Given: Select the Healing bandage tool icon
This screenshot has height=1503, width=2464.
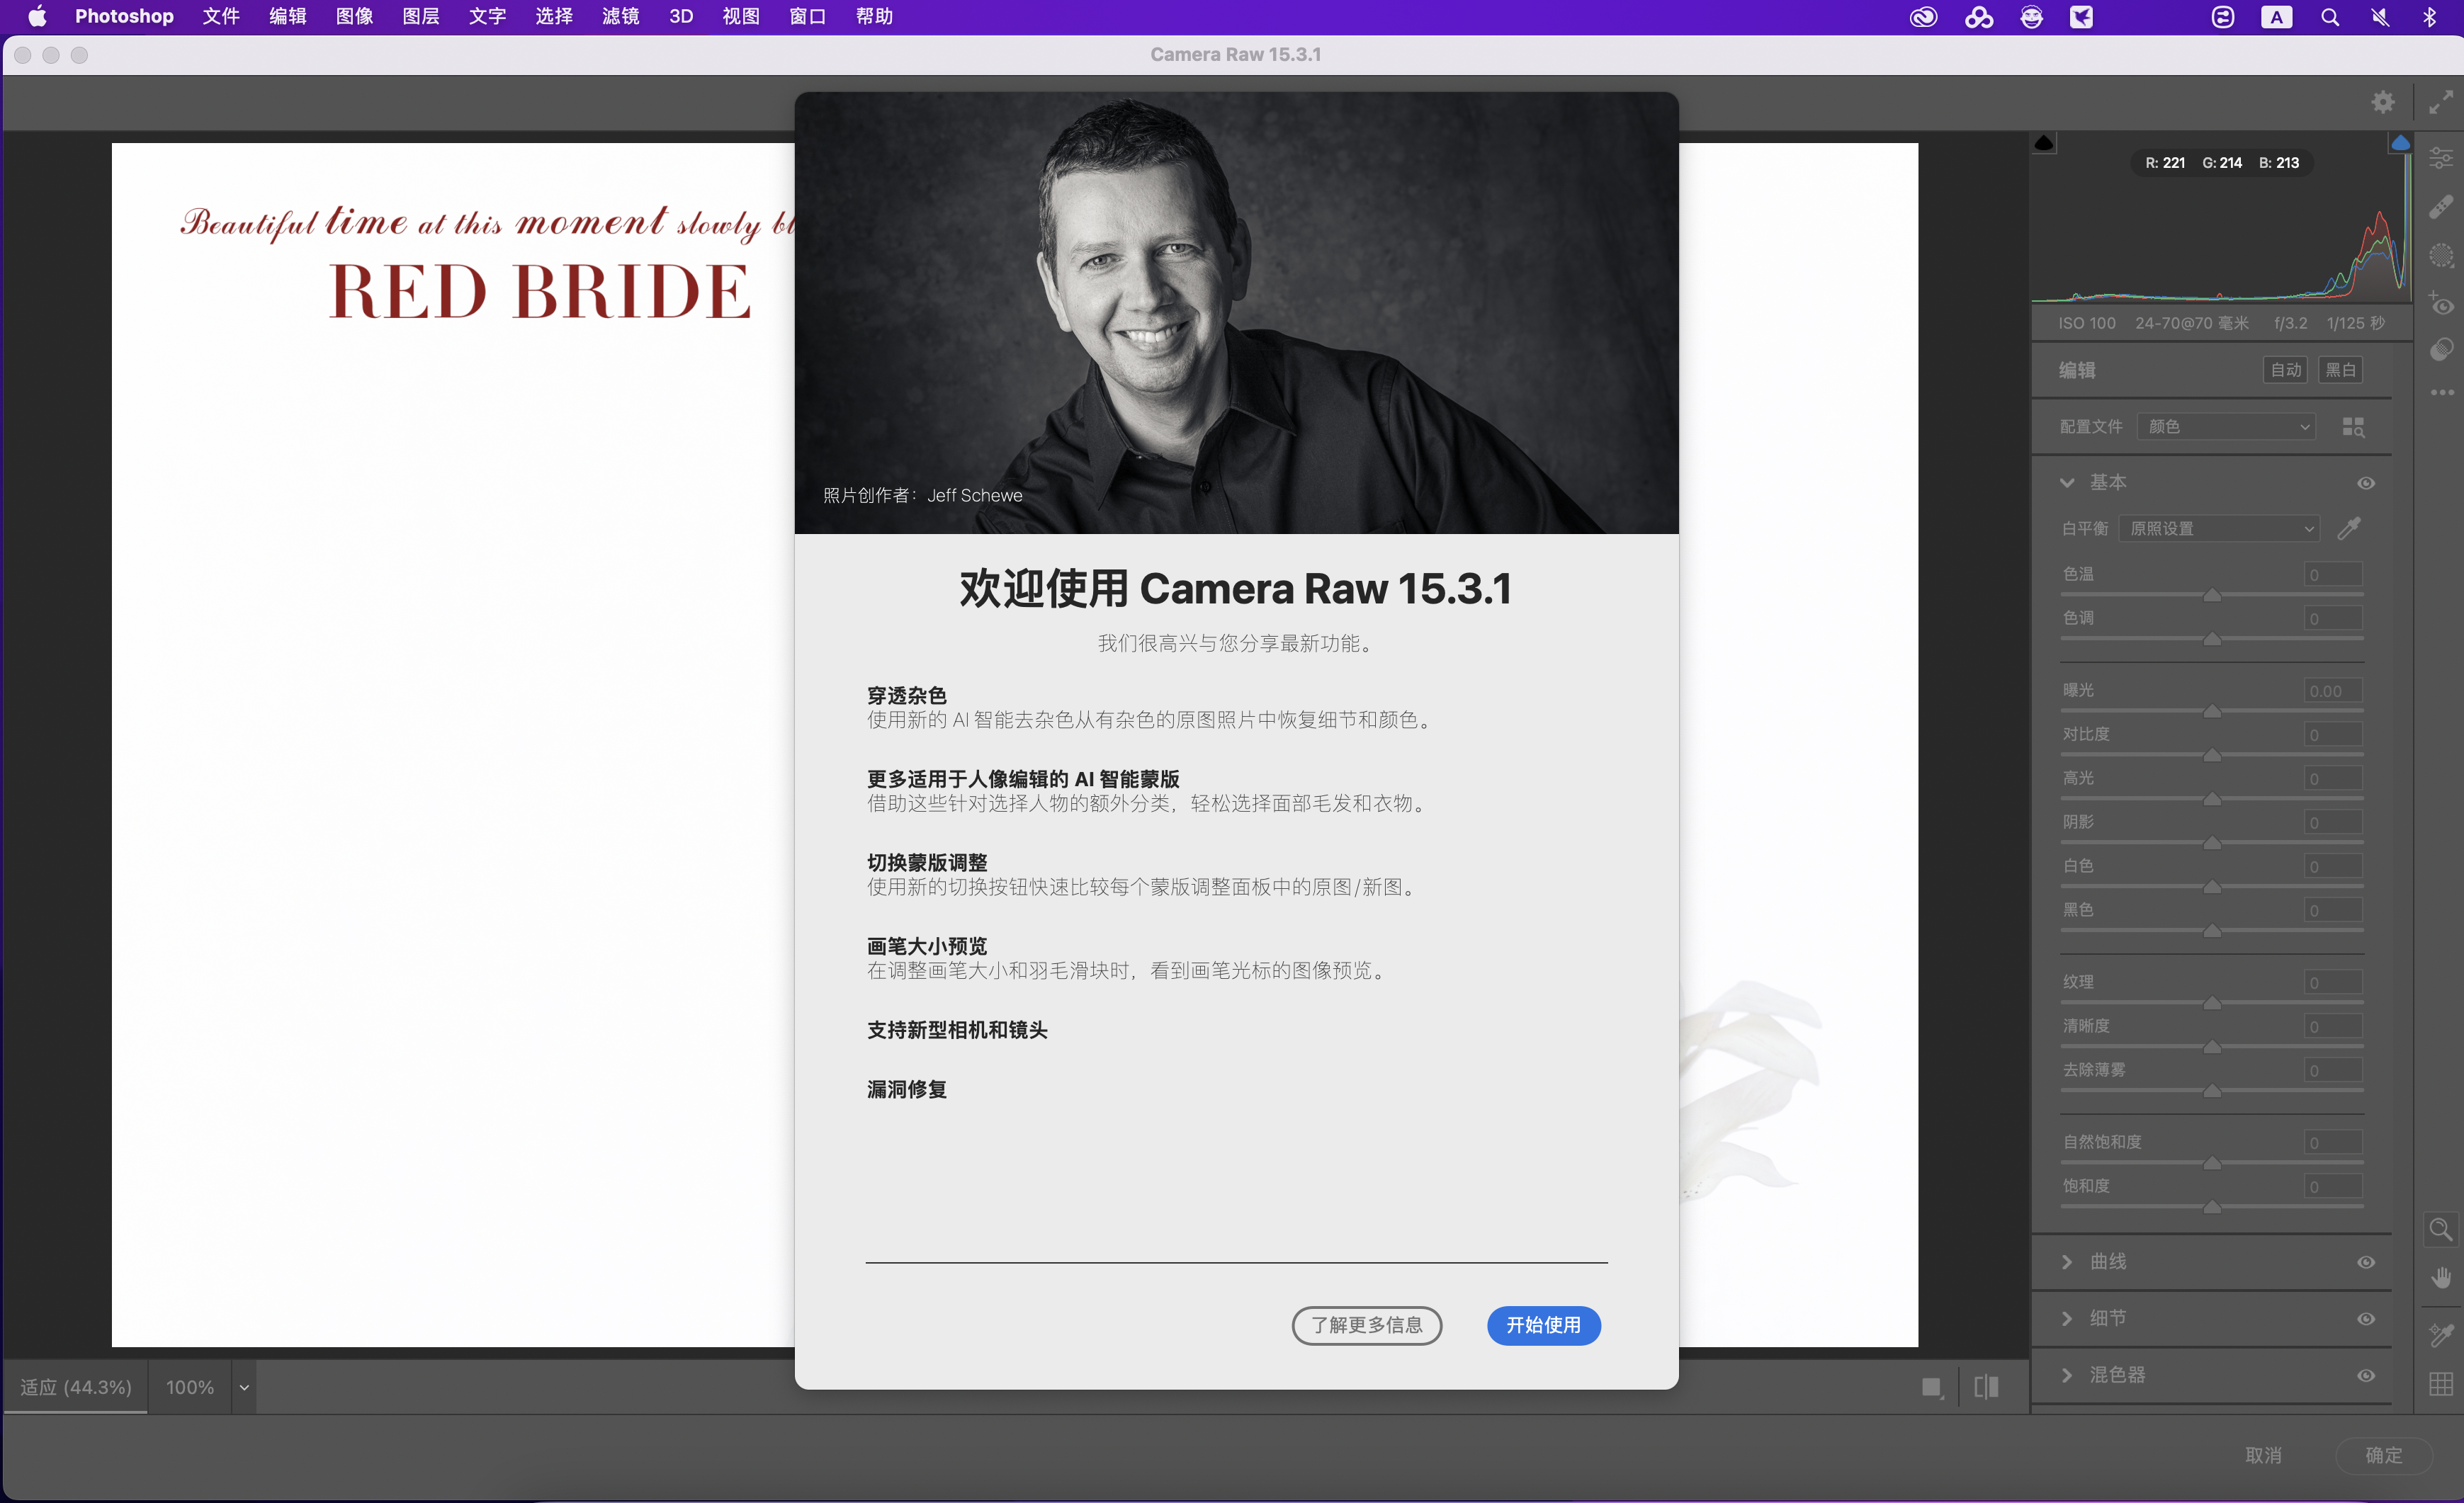Looking at the screenshot, I should [x=2441, y=206].
